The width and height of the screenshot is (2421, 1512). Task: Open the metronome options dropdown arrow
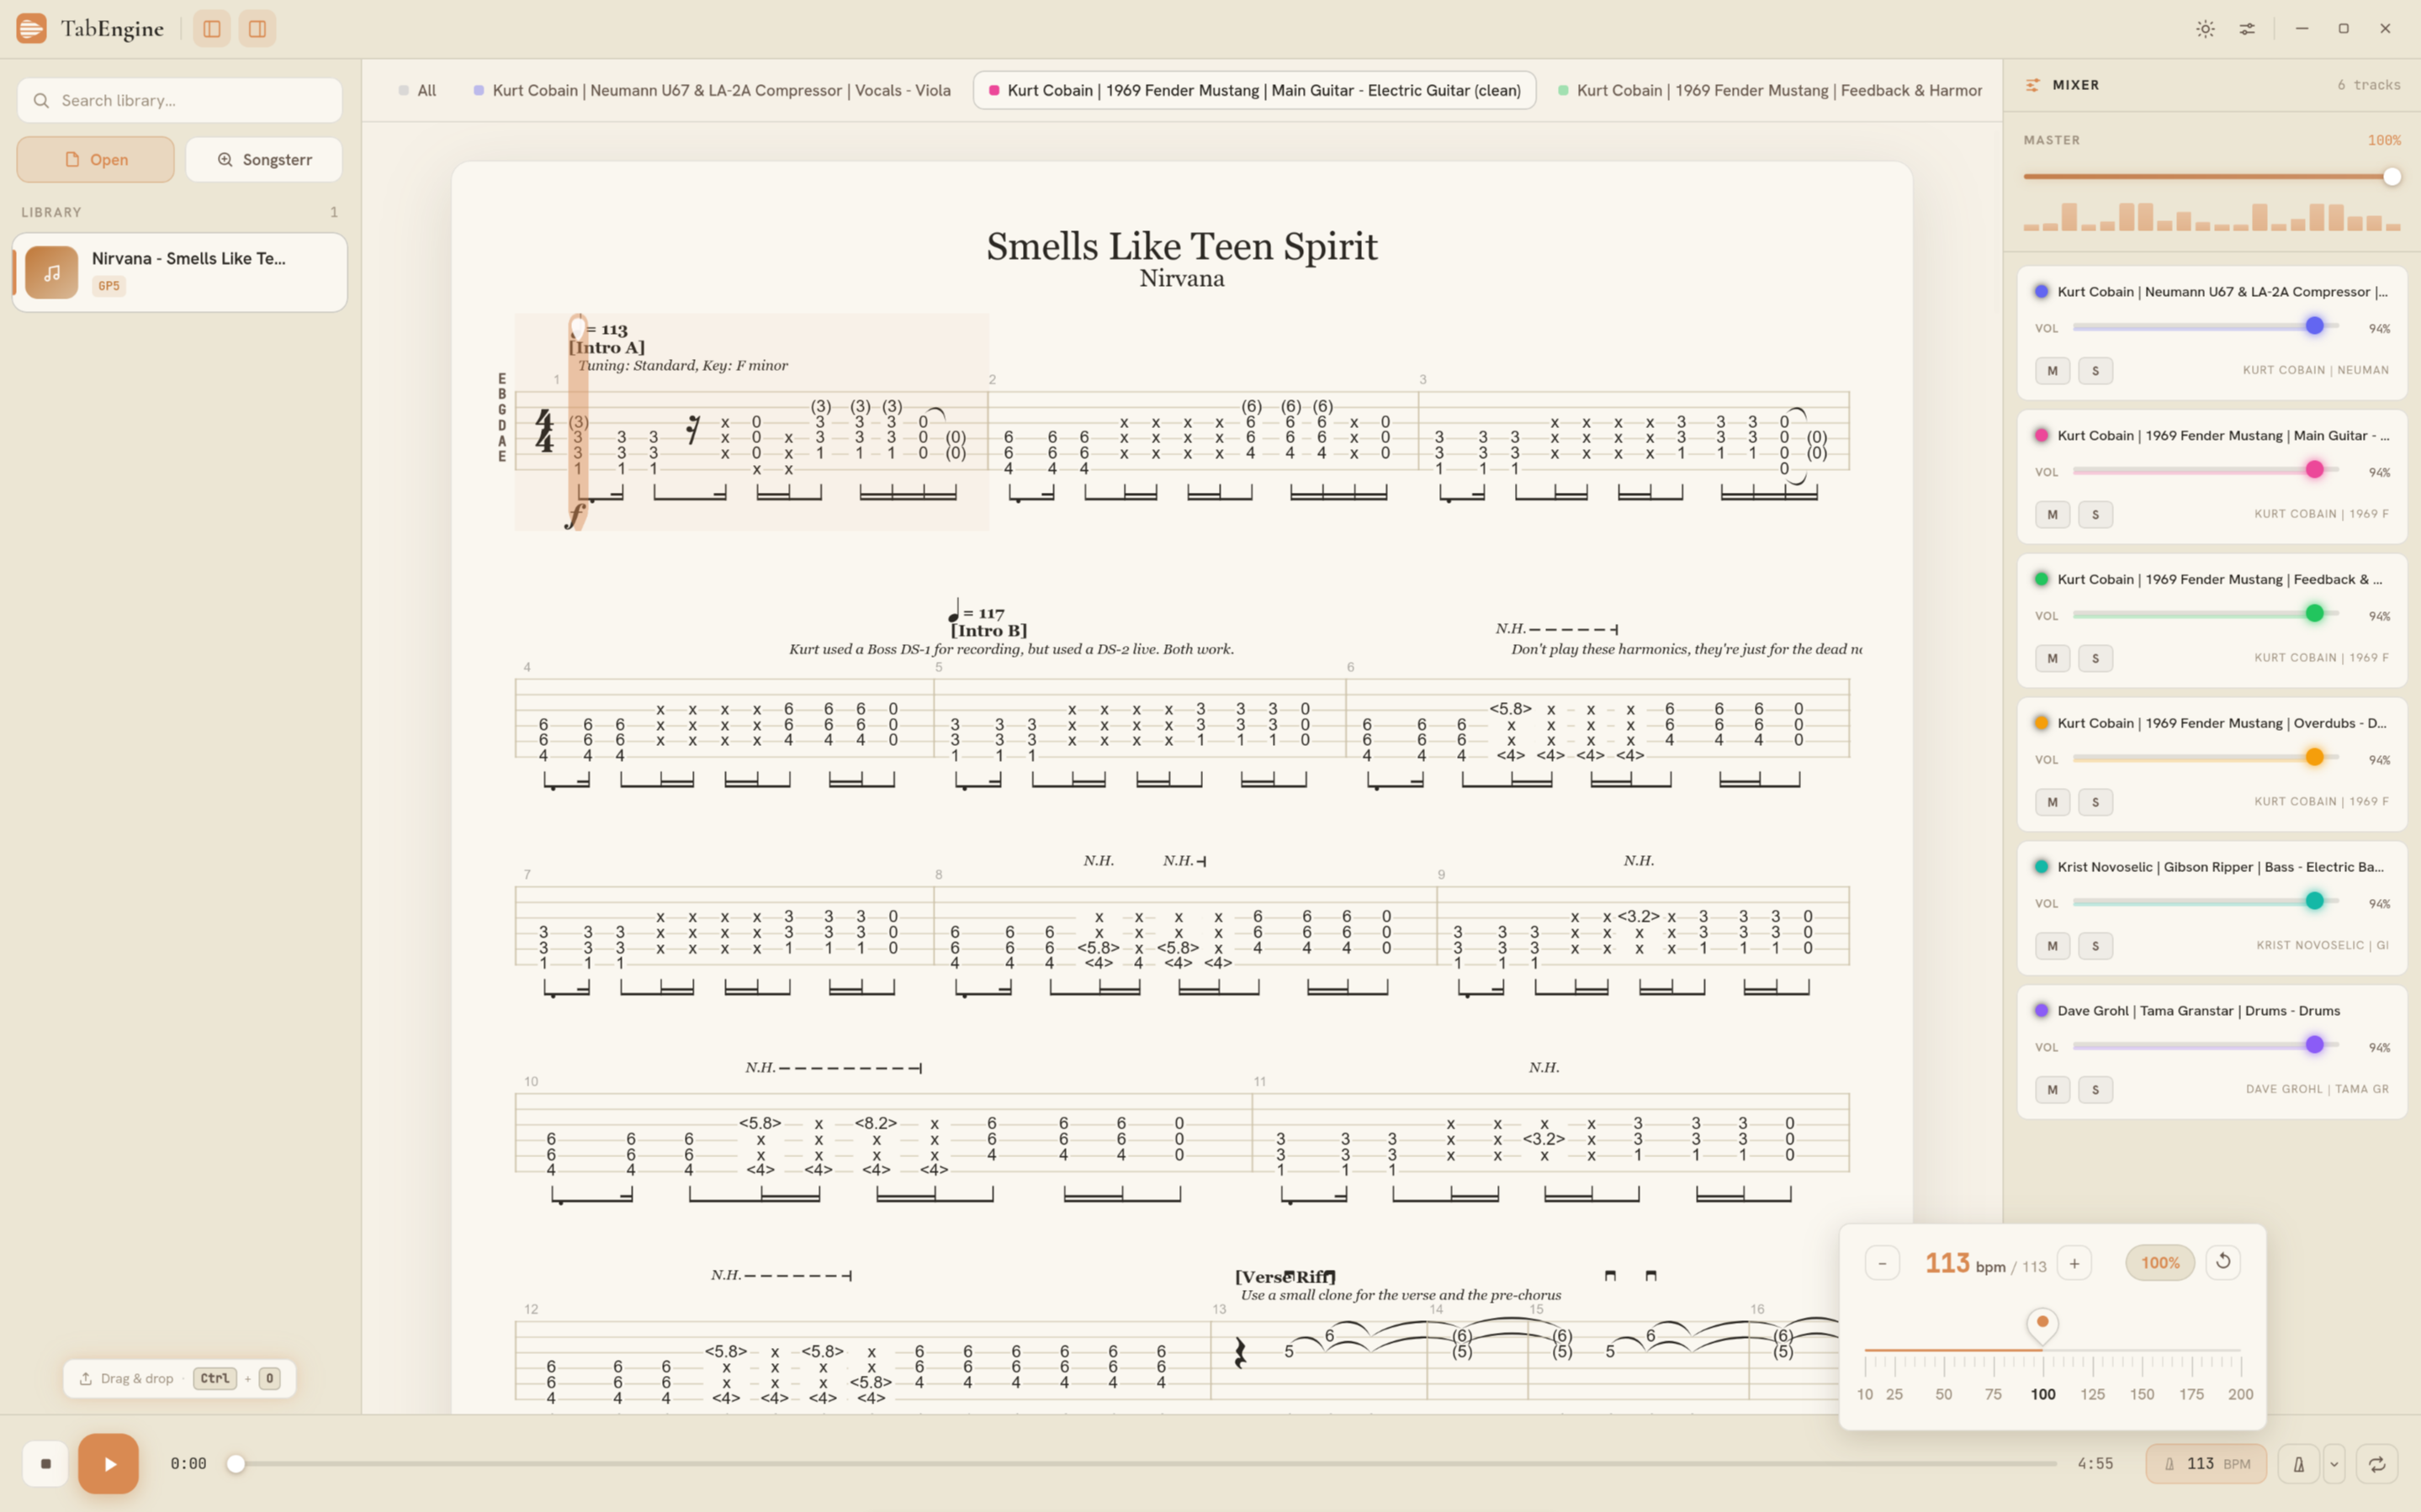tap(2334, 1464)
